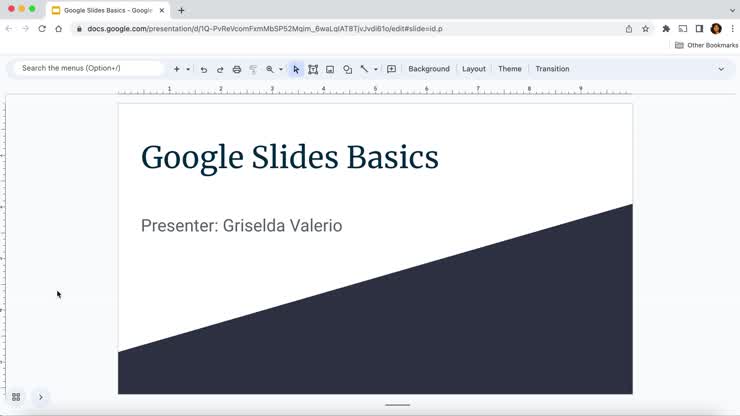
Task: Click the new slide plus button
Action: pos(177,69)
